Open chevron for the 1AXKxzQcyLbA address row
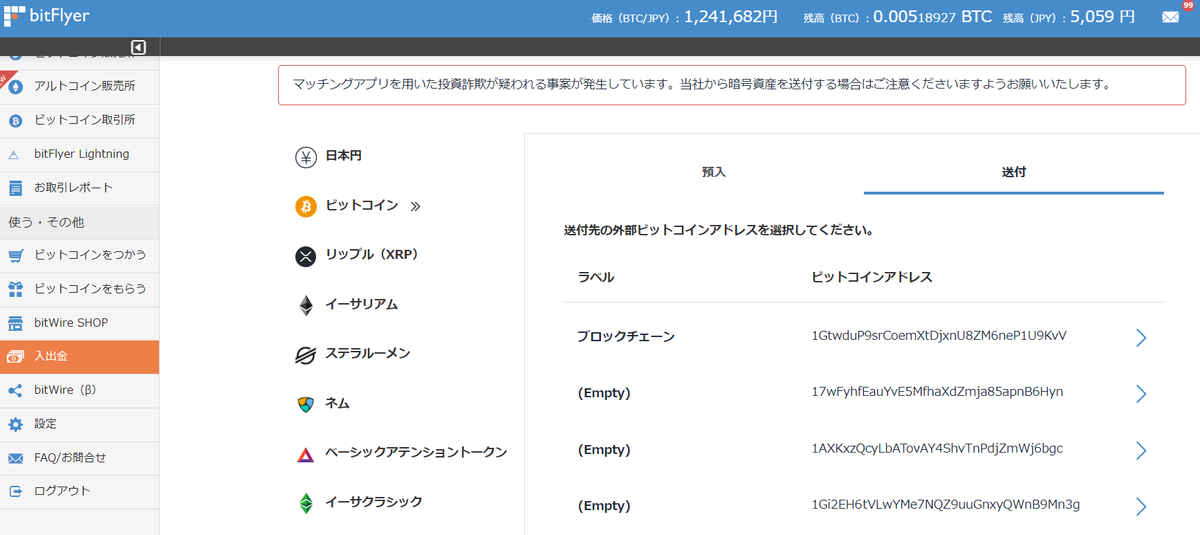1200x535 pixels. [1141, 450]
